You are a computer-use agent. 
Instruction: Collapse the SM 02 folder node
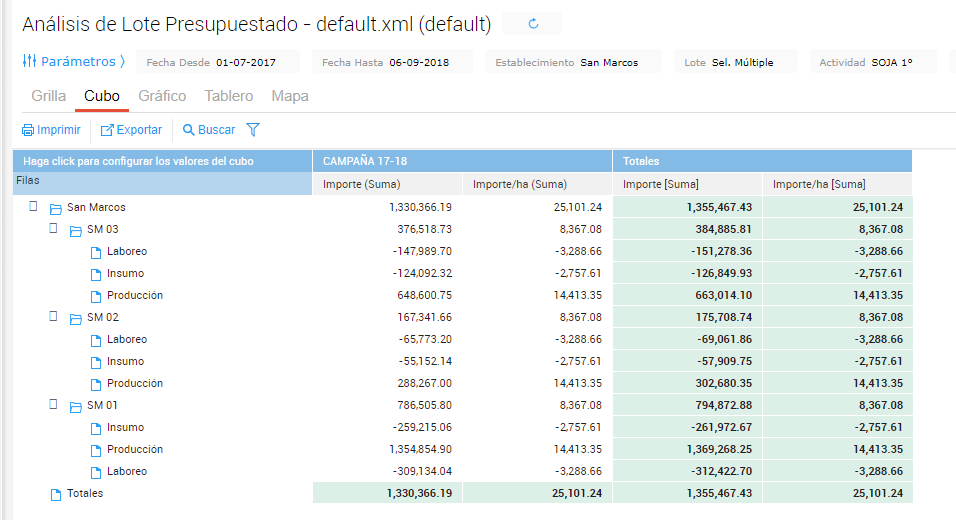click(x=76, y=318)
